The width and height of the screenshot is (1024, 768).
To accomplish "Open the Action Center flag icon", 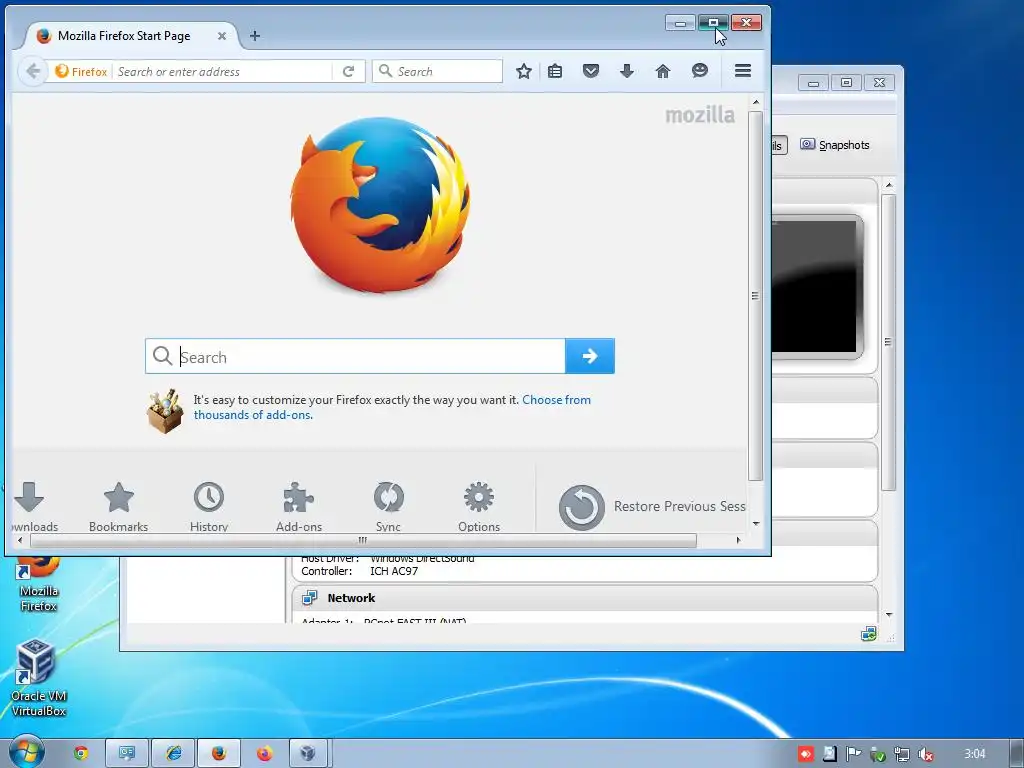I will tap(853, 754).
